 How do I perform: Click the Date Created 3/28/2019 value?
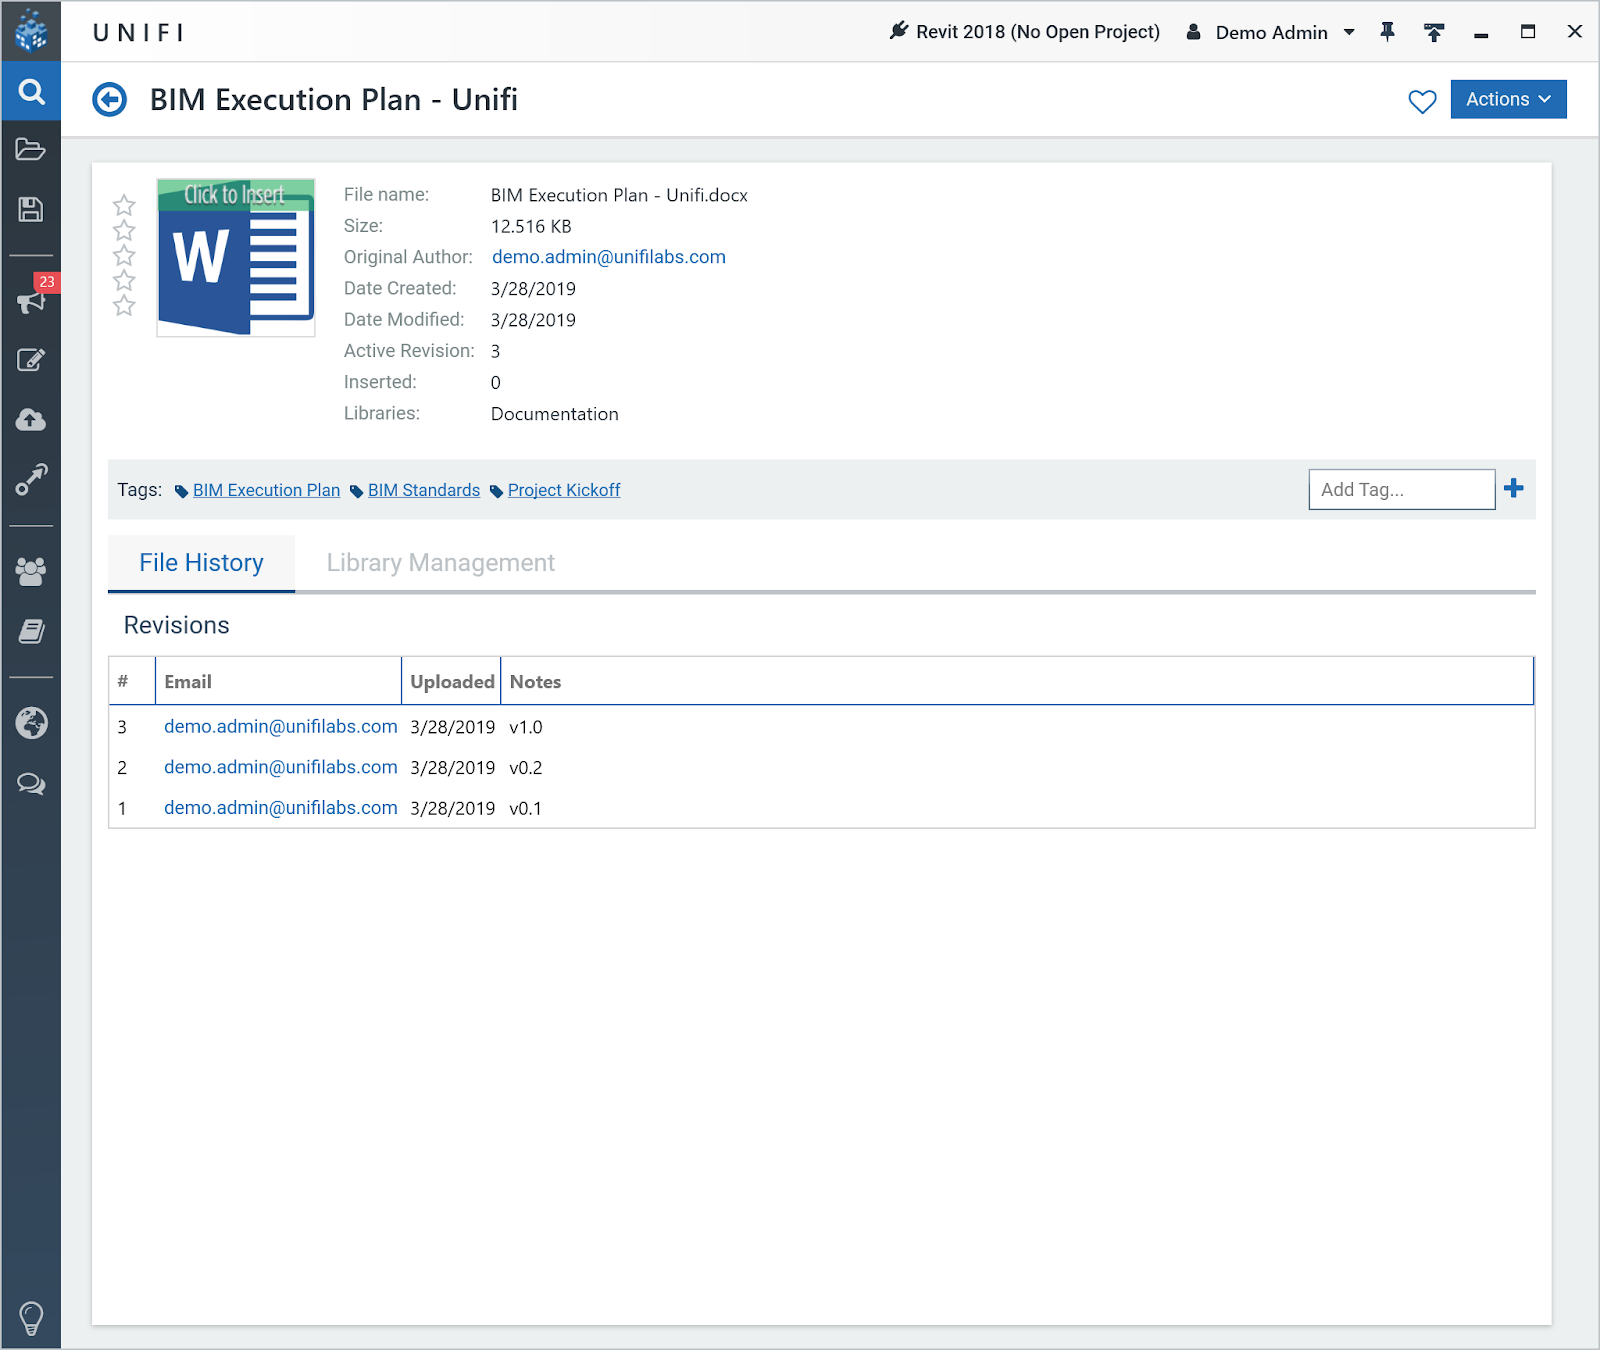tap(533, 289)
